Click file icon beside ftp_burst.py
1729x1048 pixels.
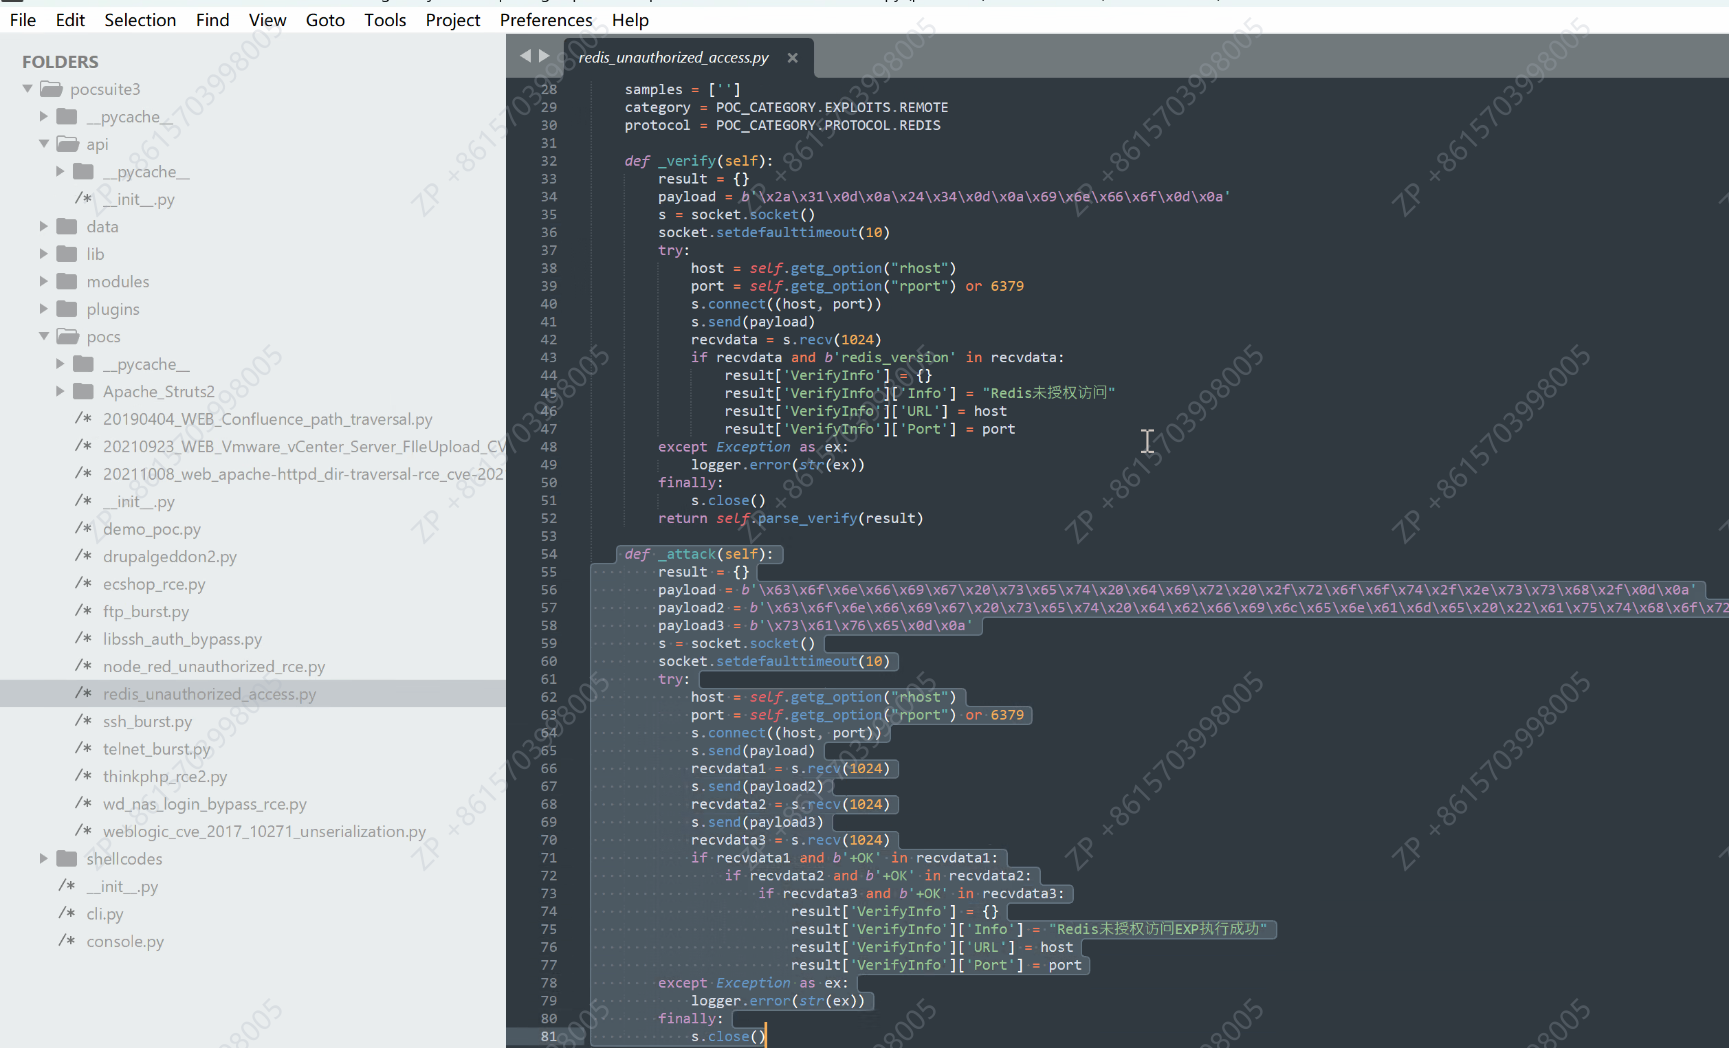tap(84, 611)
